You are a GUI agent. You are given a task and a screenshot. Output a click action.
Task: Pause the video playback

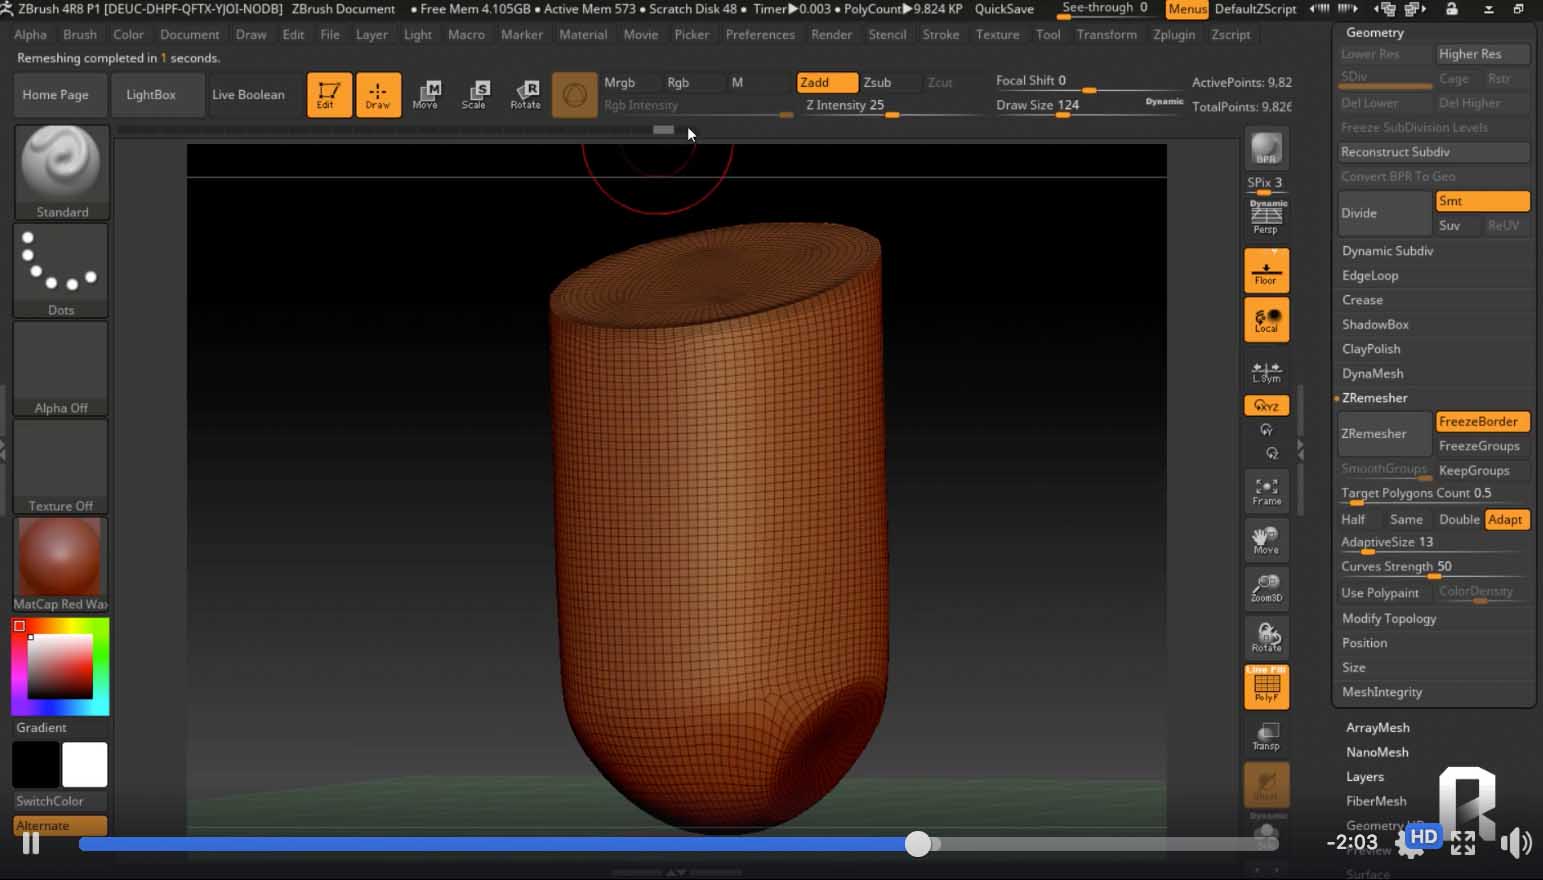tap(31, 843)
